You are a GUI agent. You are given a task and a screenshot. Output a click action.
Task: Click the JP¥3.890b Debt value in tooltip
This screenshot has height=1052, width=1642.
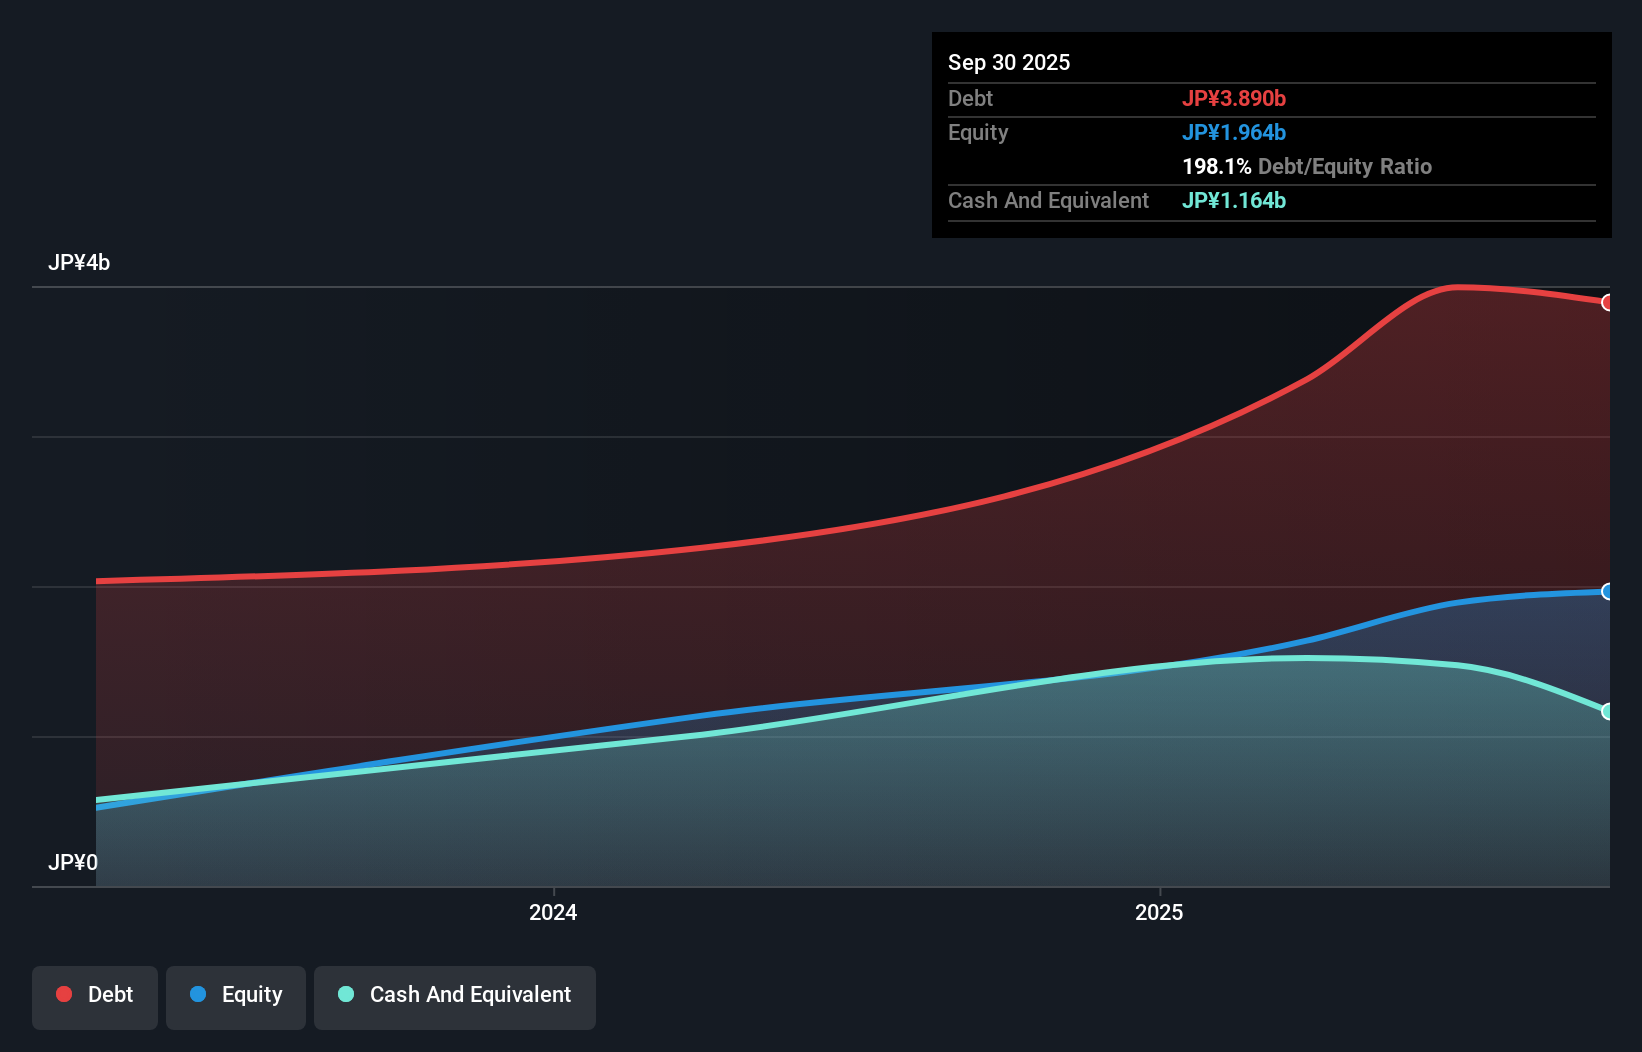click(1235, 98)
